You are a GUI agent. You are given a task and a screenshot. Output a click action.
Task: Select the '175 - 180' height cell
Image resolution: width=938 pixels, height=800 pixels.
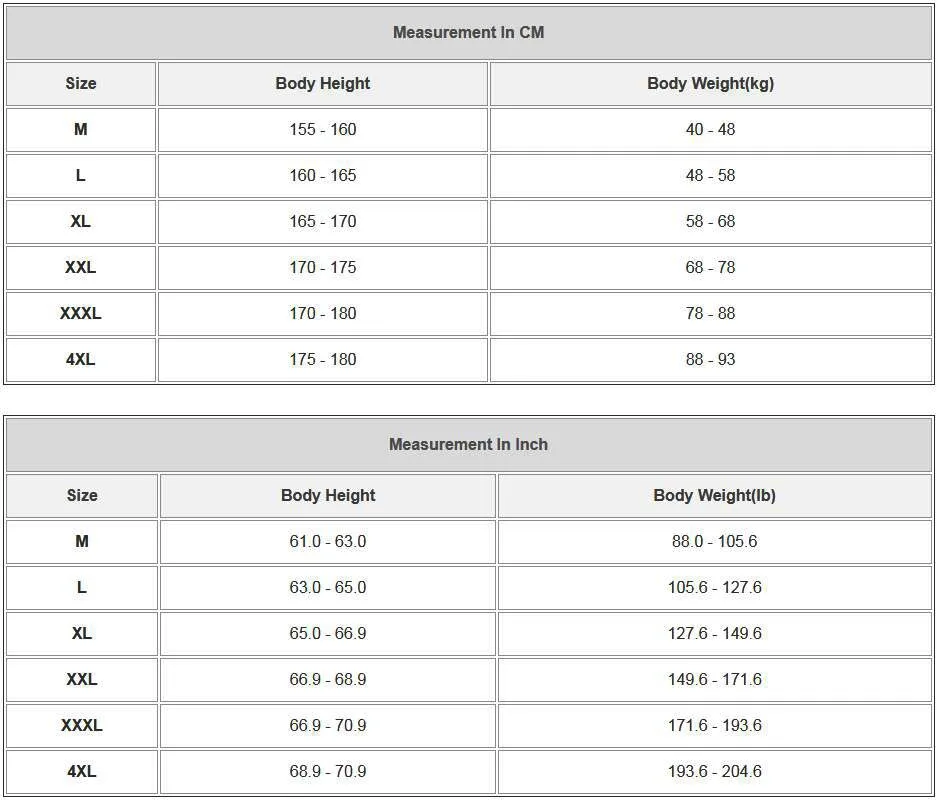point(322,360)
